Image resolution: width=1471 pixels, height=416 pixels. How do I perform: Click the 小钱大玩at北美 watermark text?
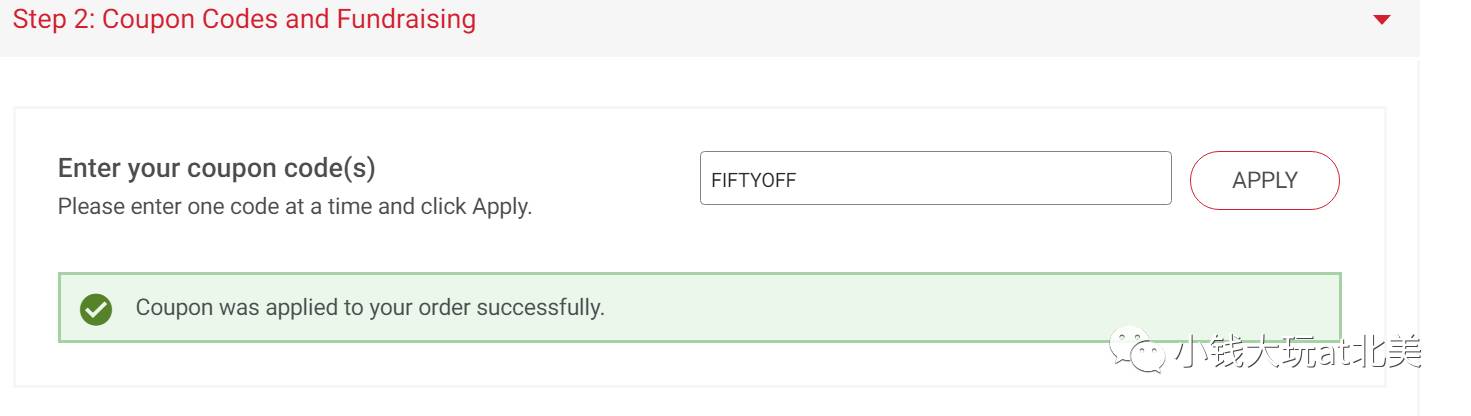click(1297, 350)
